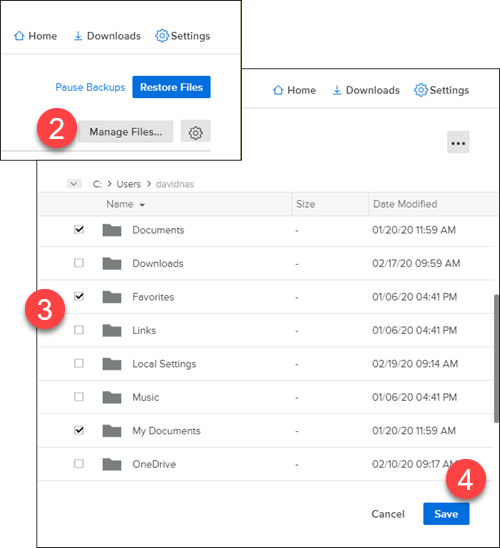The height and width of the screenshot is (548, 500).
Task: Go to Downloads in file browser header
Action: coord(366,90)
